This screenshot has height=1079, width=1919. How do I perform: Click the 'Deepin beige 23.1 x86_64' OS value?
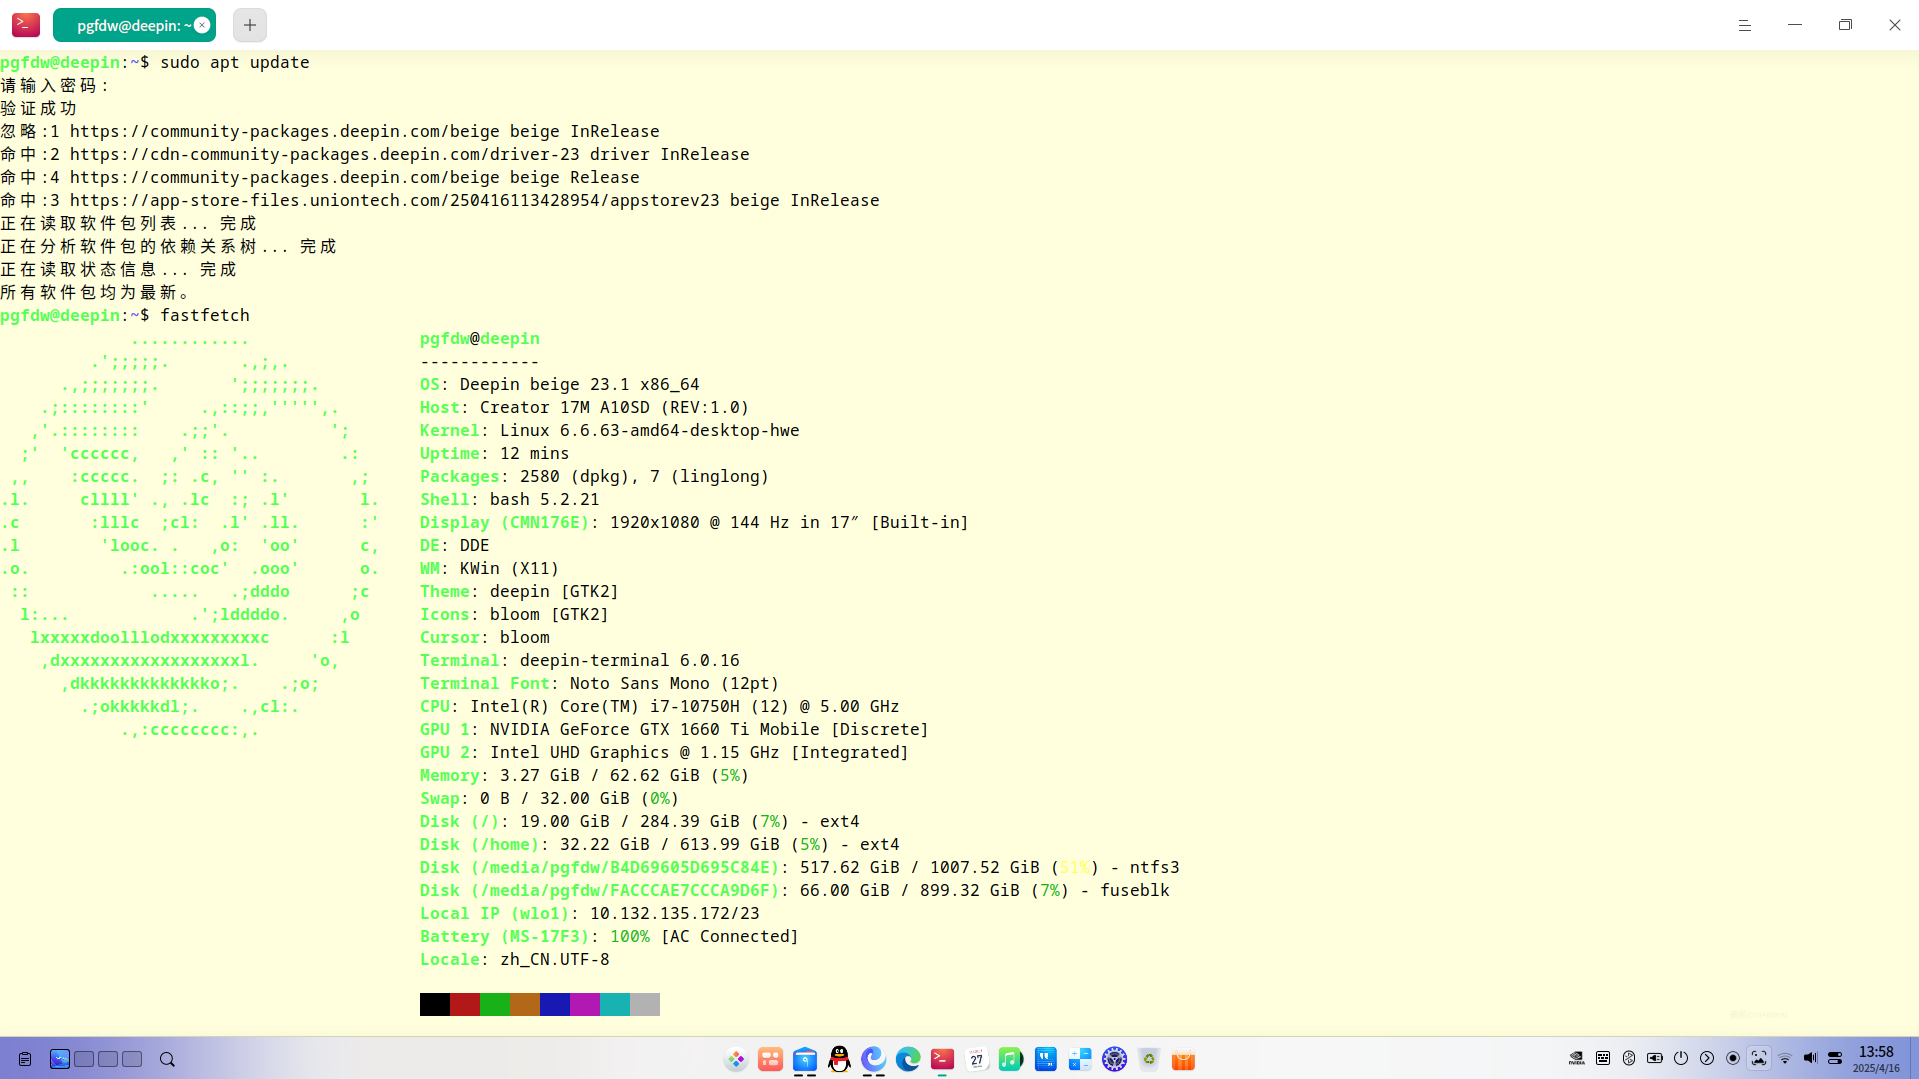[x=580, y=384]
